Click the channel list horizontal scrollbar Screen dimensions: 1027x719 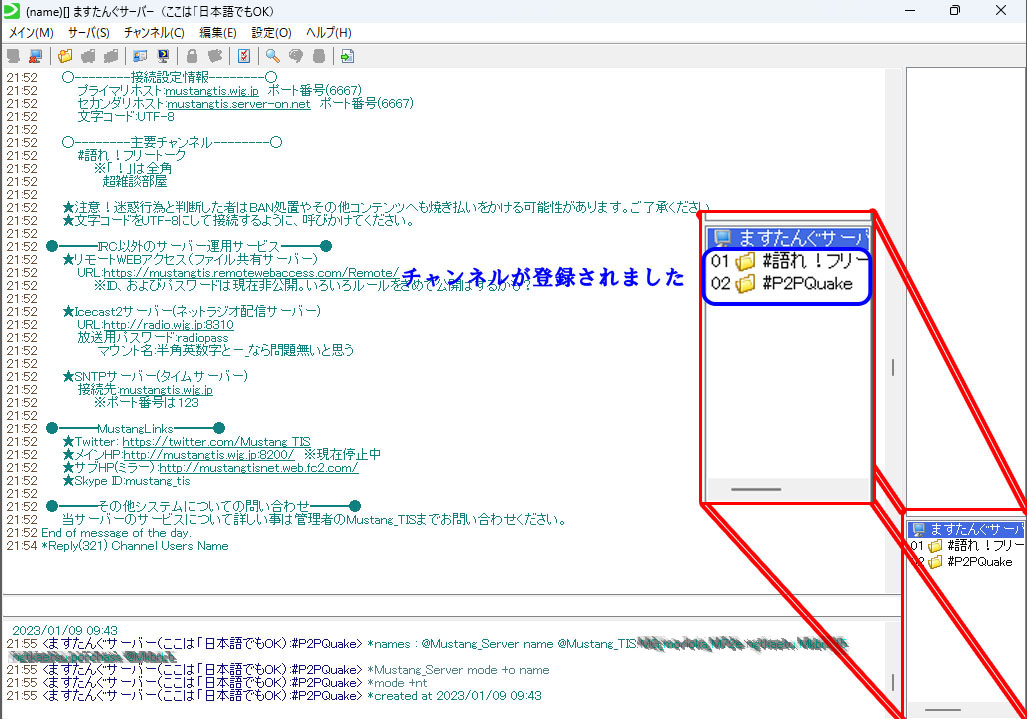coord(942,709)
